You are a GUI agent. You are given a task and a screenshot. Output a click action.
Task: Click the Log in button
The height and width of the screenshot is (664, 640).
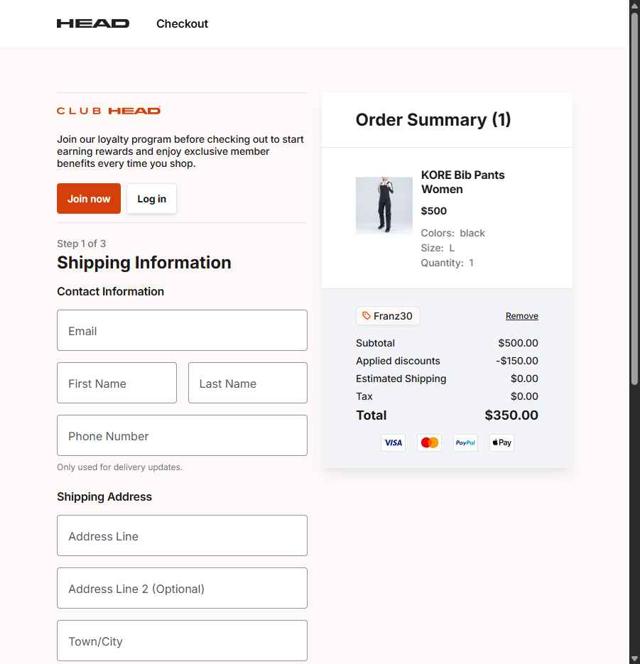click(152, 199)
